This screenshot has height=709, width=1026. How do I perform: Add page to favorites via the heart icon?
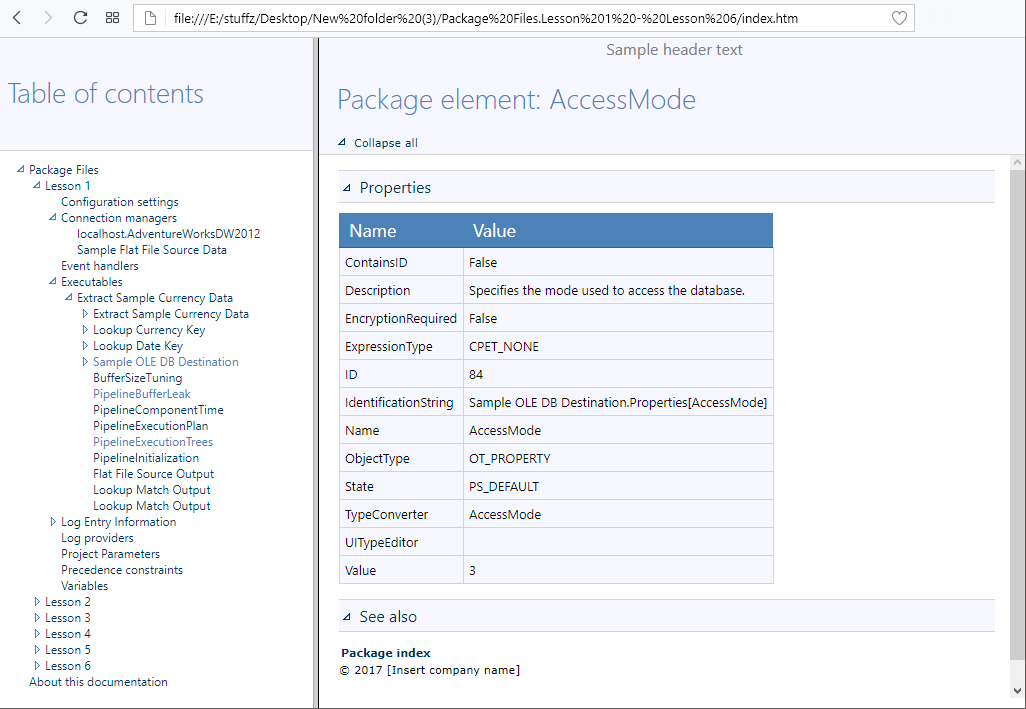[899, 17]
